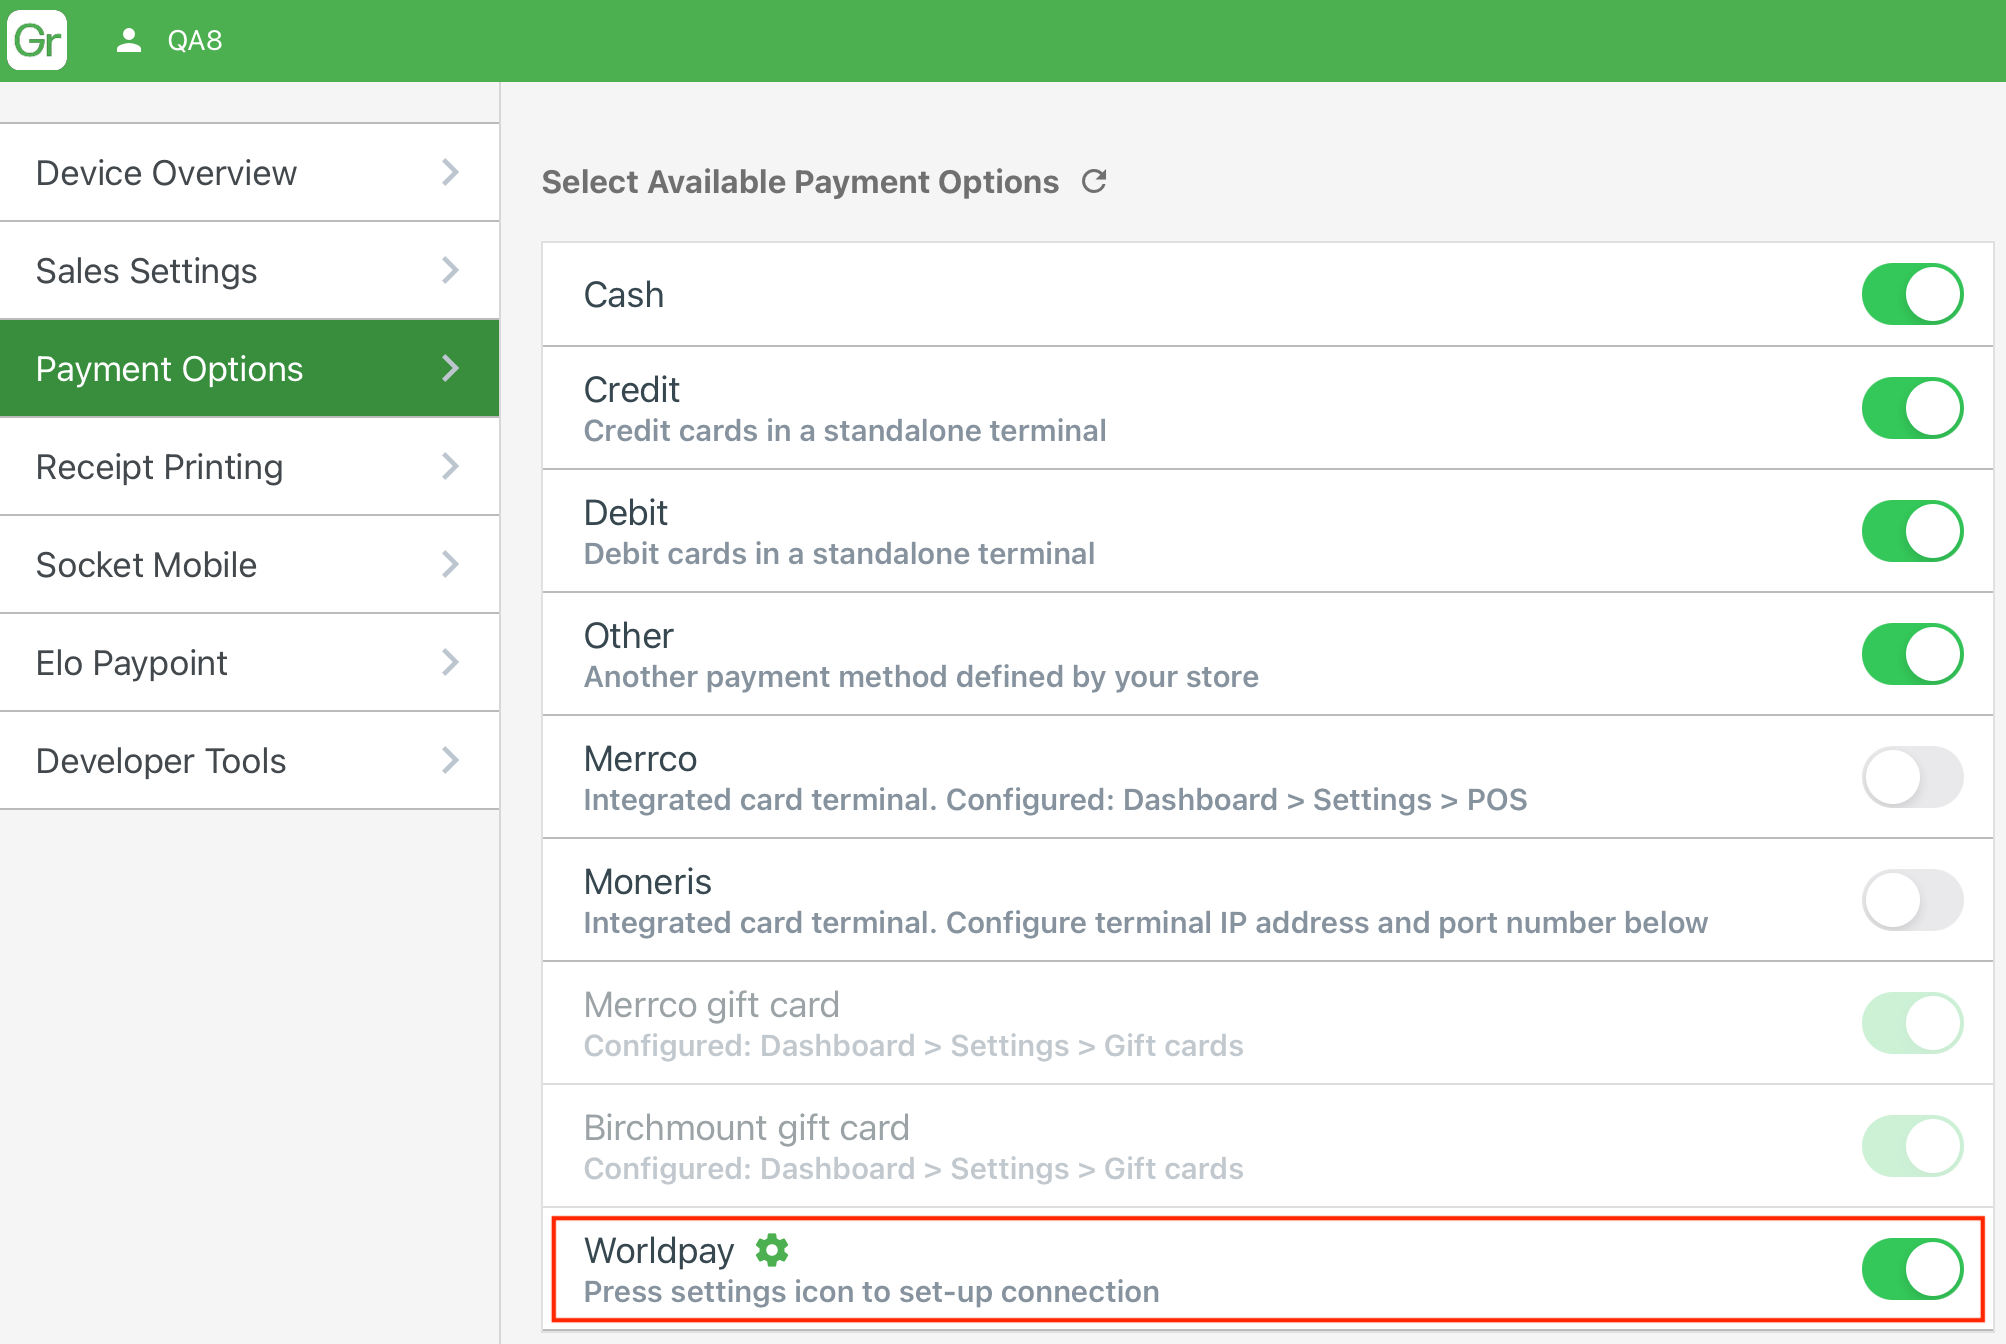Viewport: 2006px width, 1344px height.
Task: Click the Birchmount gift card toggle
Action: pyautogui.click(x=1911, y=1146)
